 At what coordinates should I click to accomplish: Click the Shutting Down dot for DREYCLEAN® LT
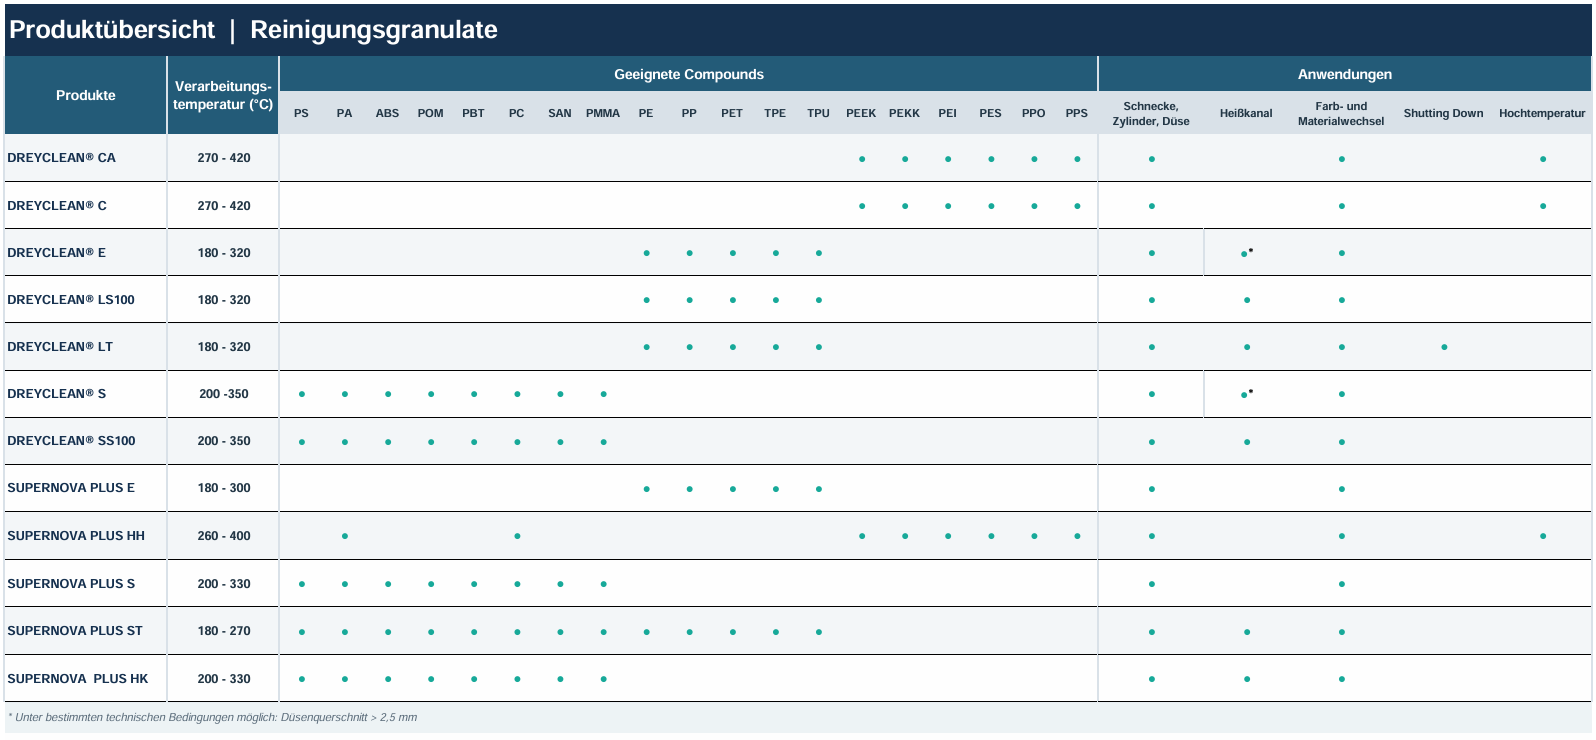click(1444, 347)
